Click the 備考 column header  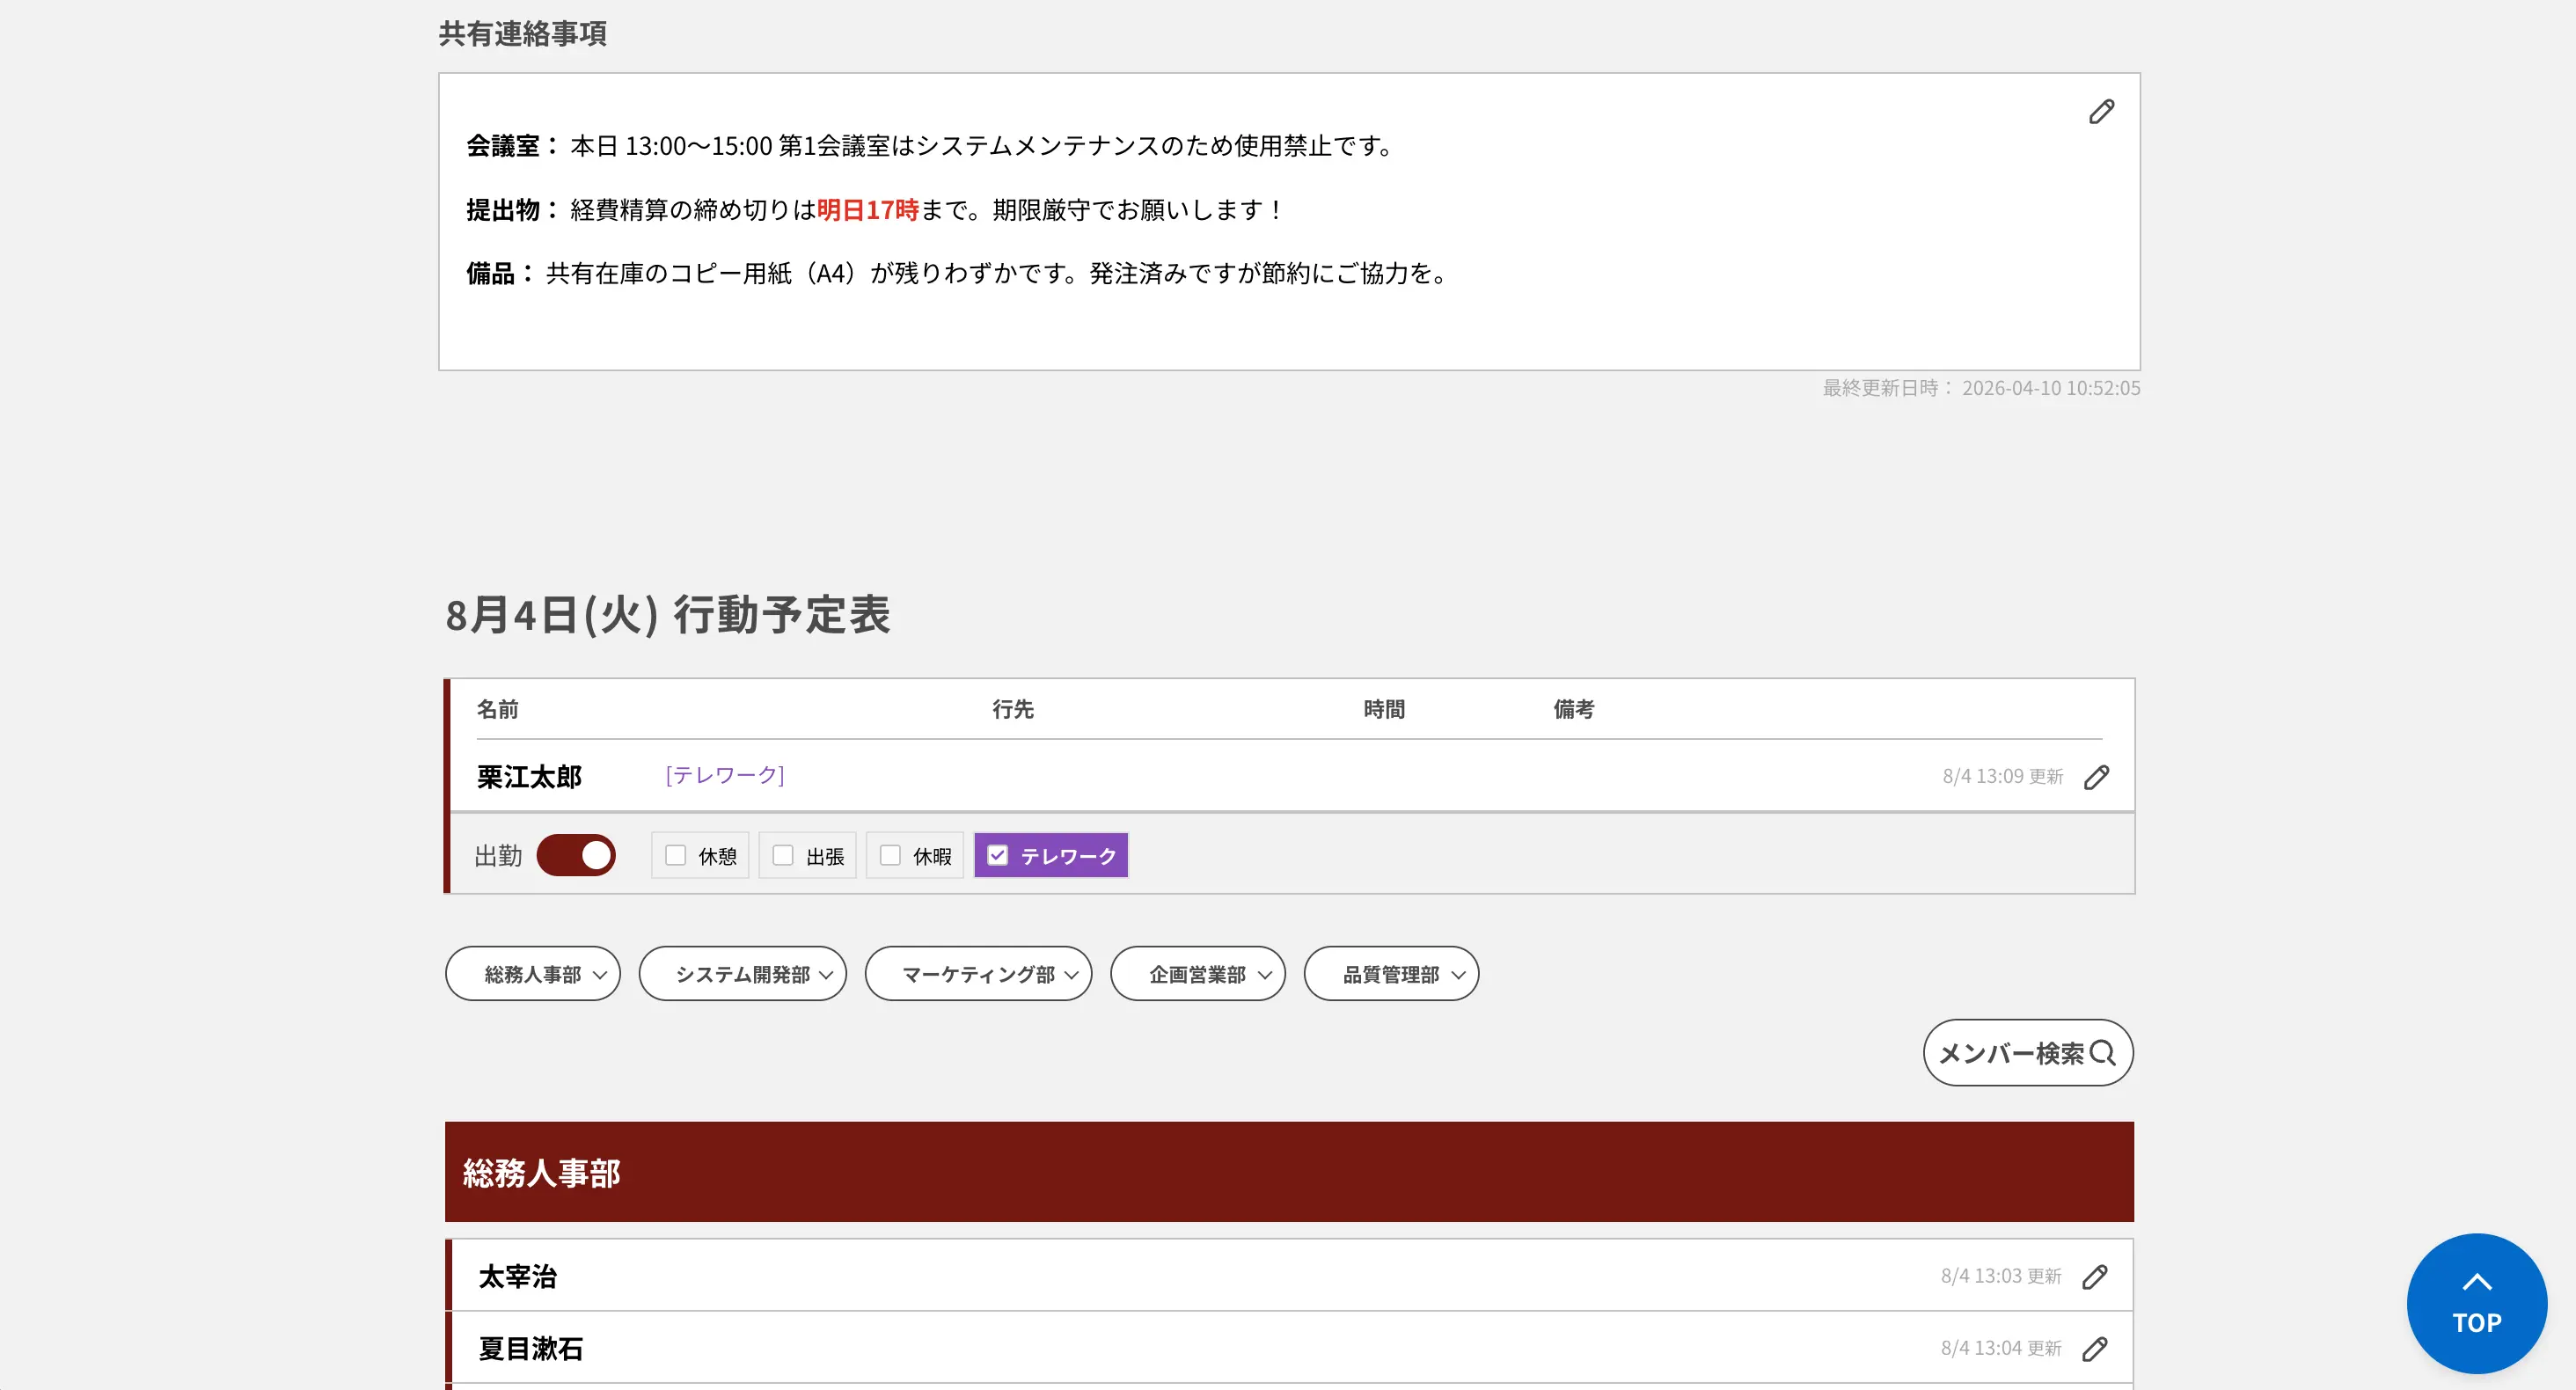click(1574, 709)
